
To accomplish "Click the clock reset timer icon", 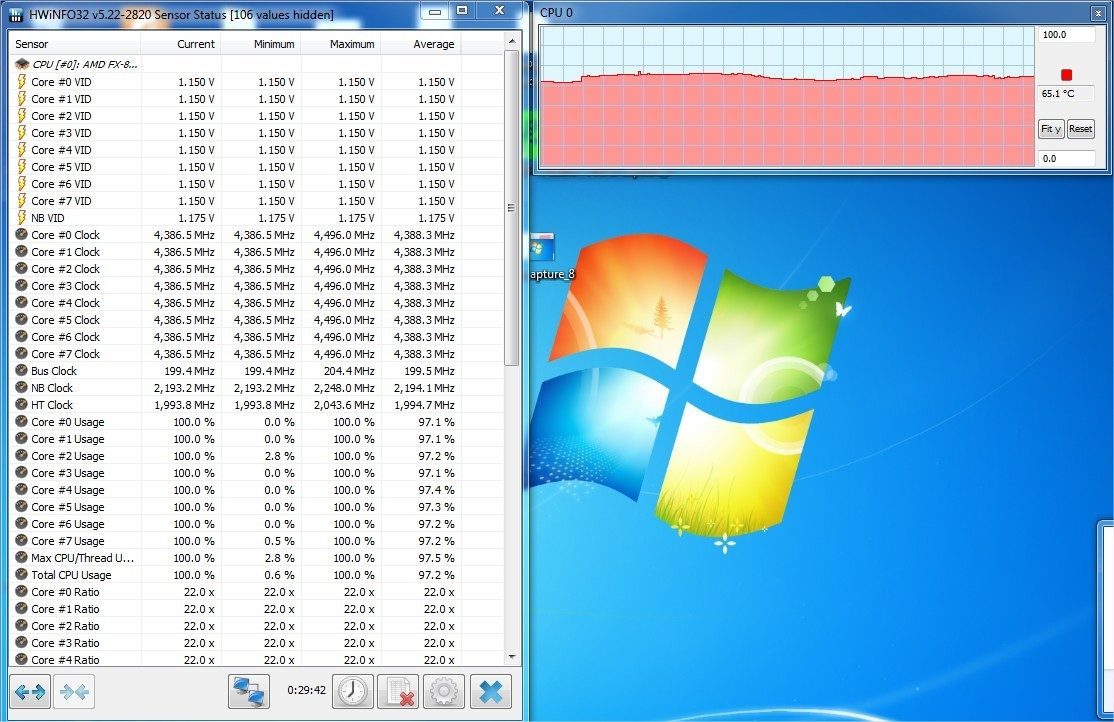I will point(353,691).
